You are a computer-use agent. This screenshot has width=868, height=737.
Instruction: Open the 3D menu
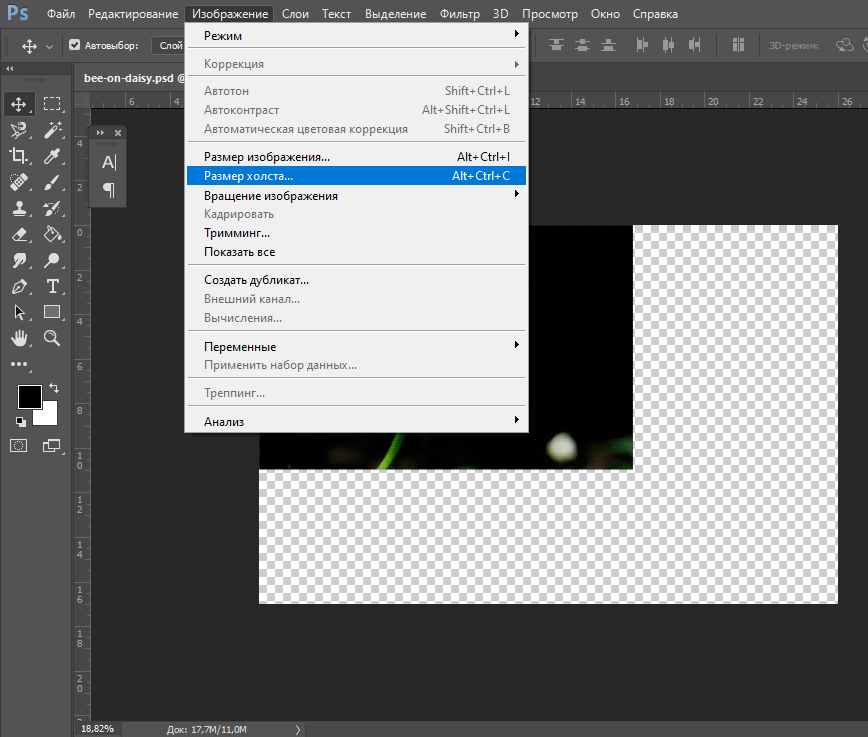(x=500, y=14)
